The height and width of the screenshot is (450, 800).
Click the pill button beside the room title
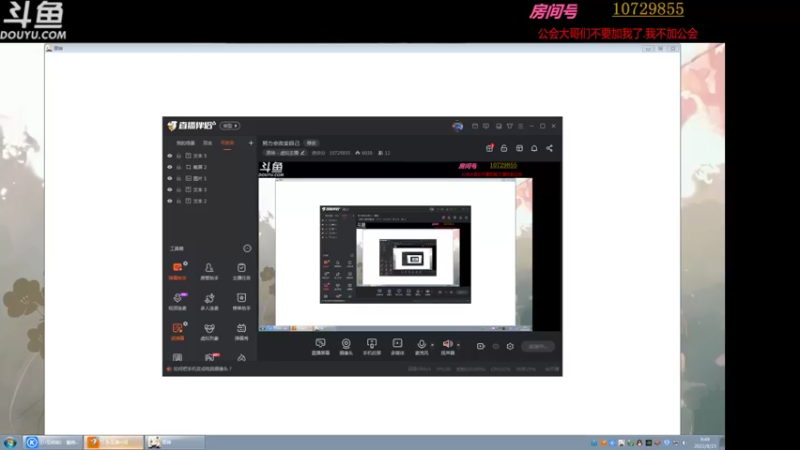(311, 143)
